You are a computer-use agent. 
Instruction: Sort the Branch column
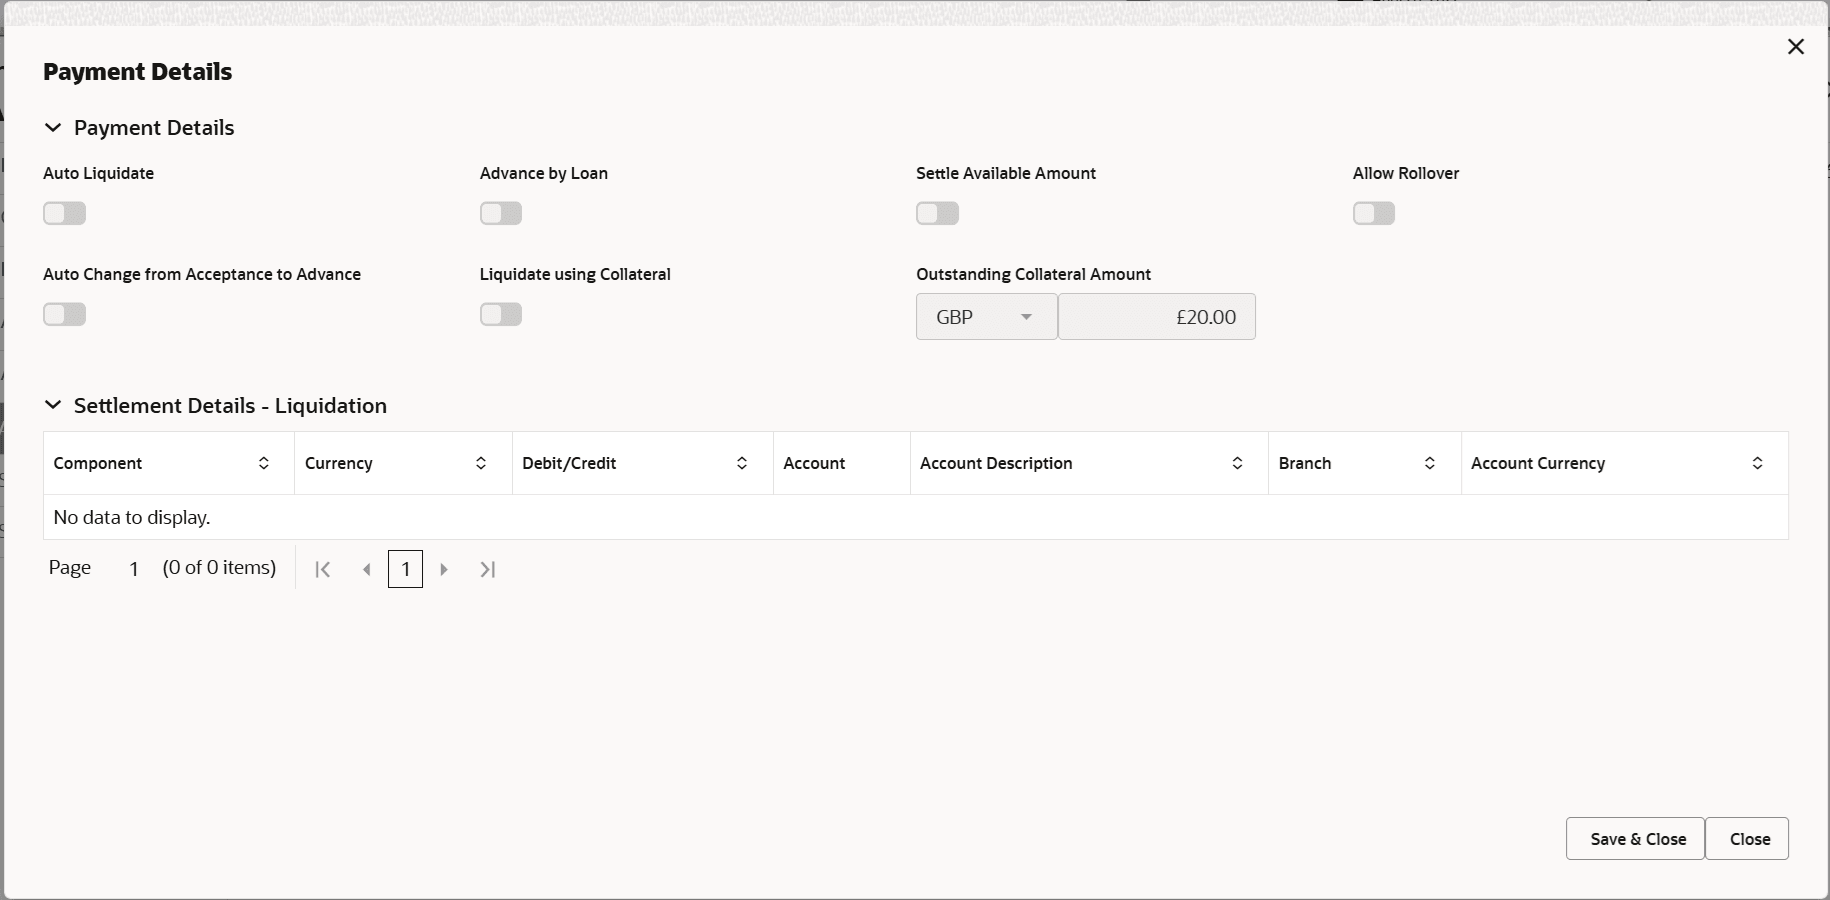click(x=1428, y=463)
